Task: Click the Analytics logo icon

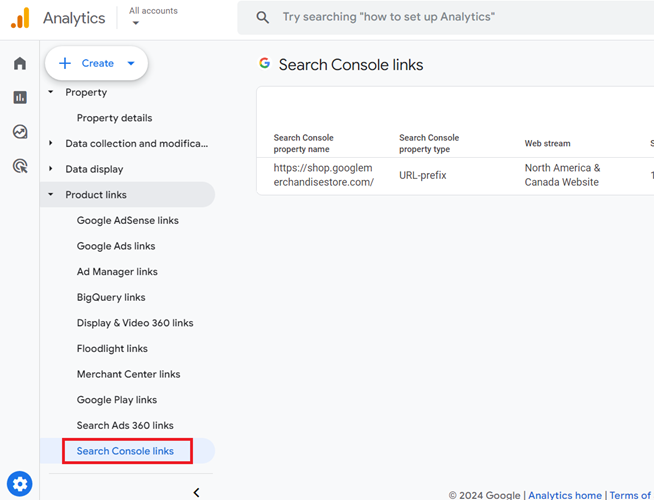Action: [x=20, y=18]
